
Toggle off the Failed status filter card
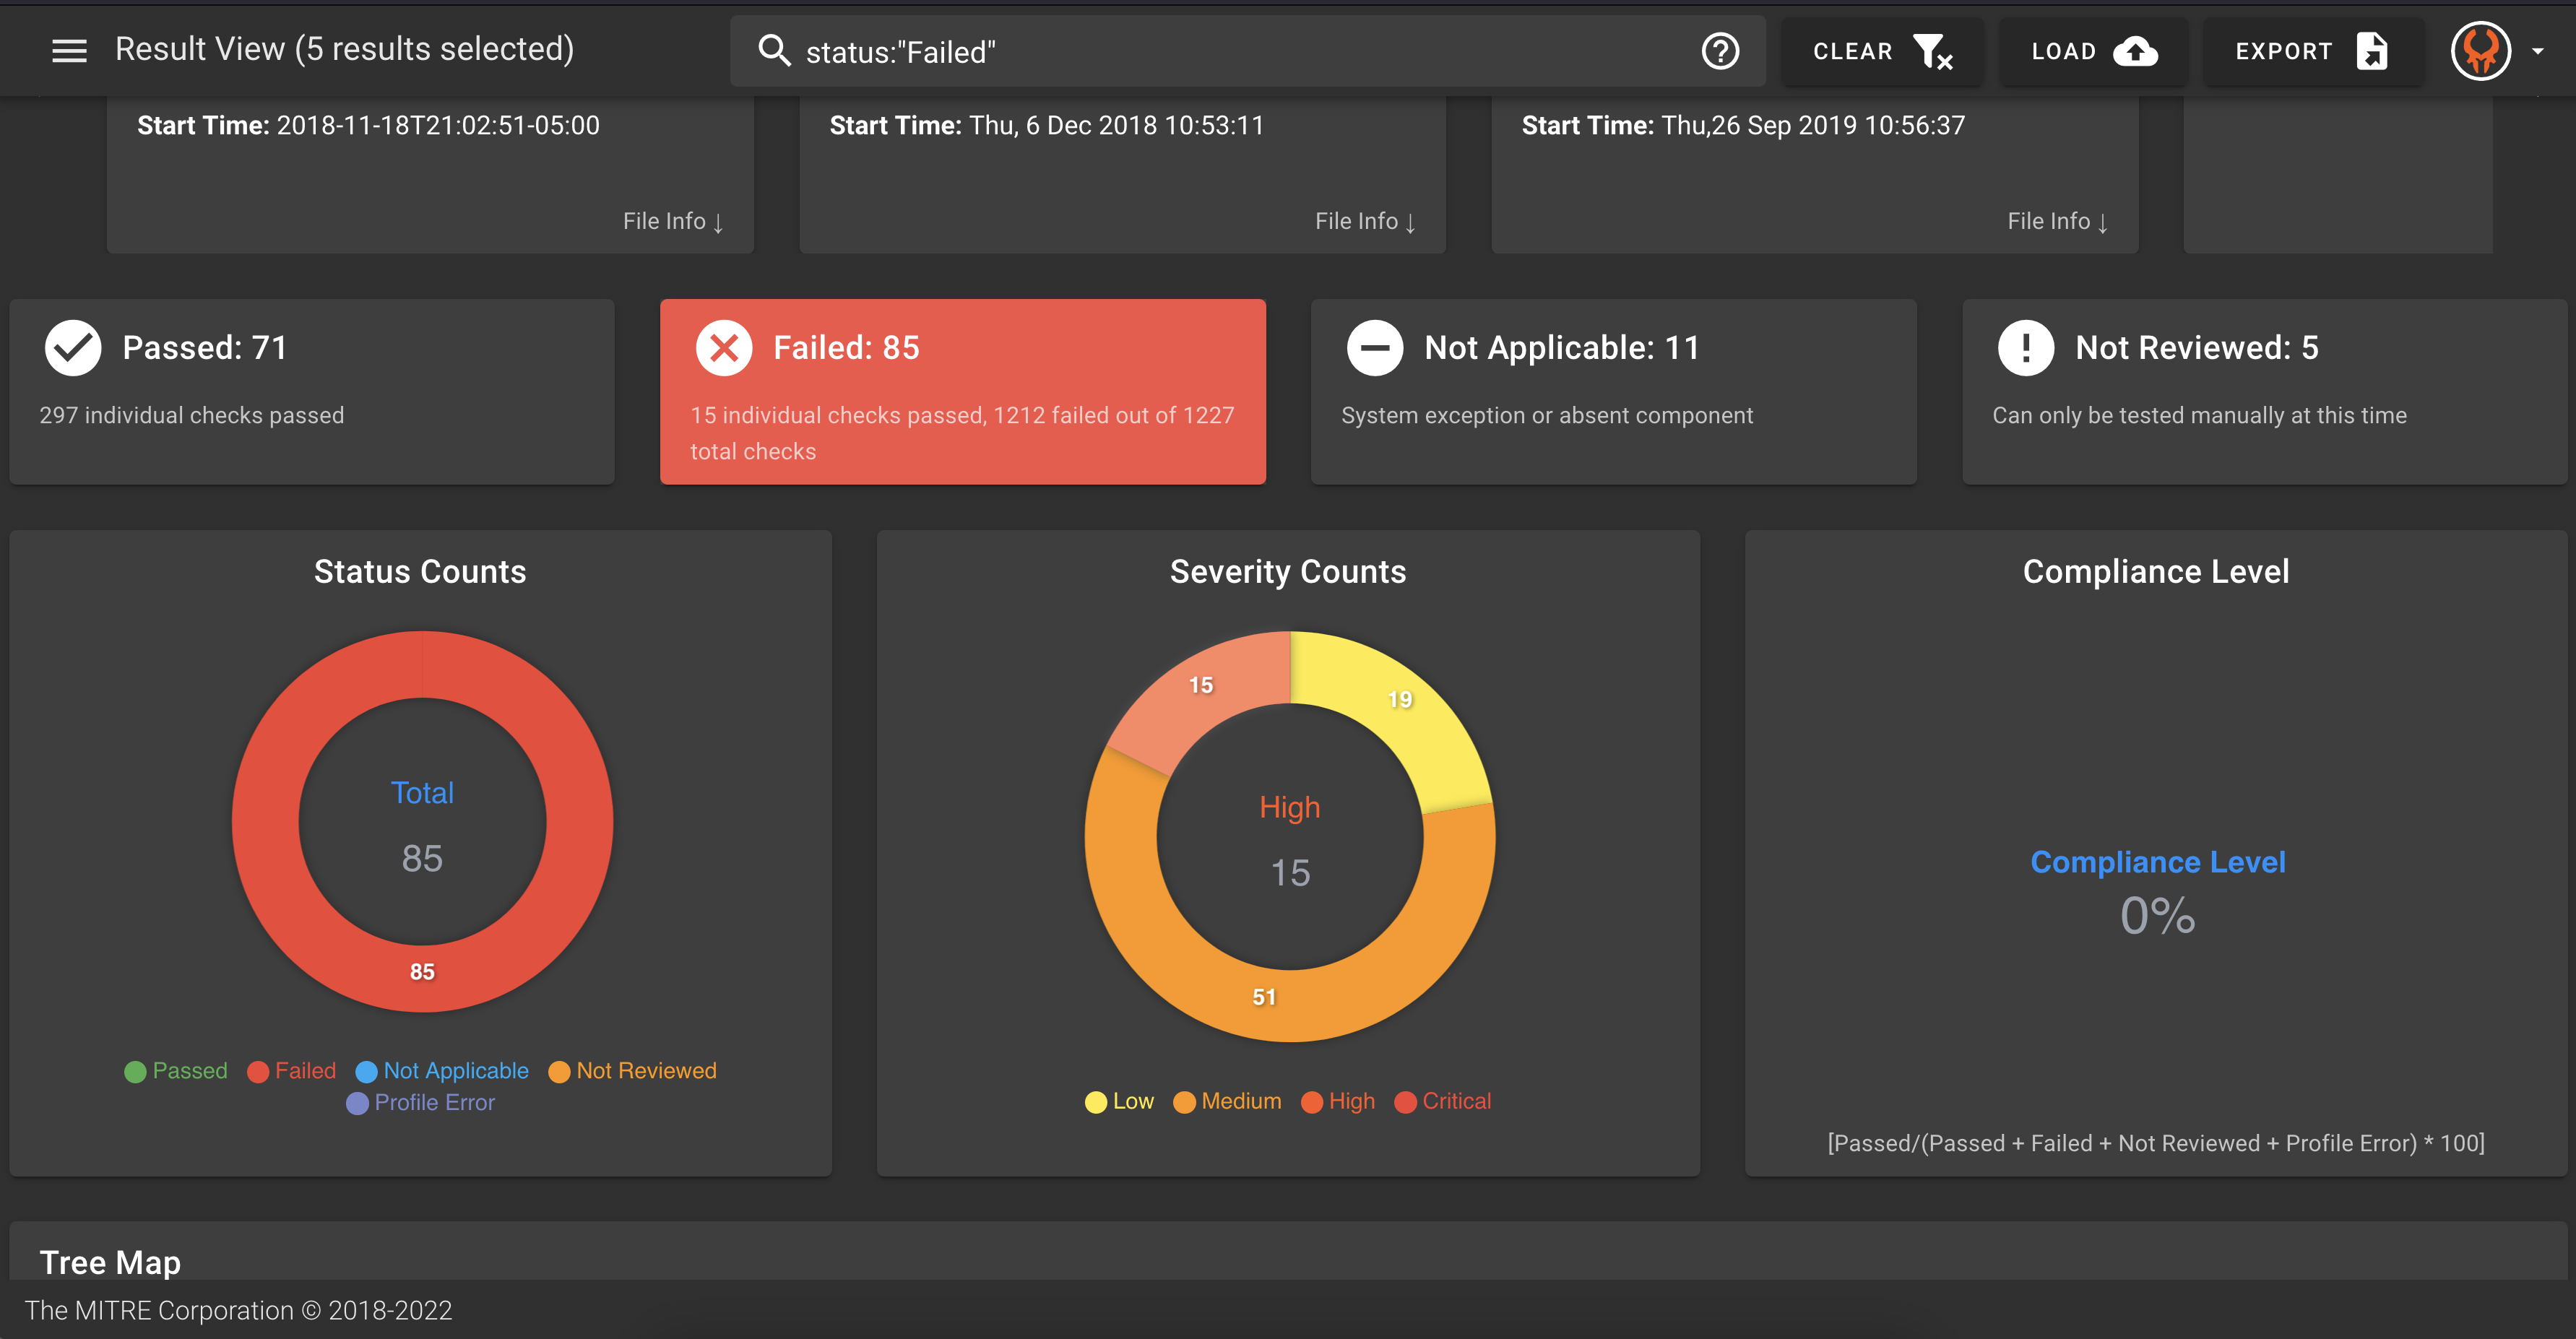(x=962, y=391)
